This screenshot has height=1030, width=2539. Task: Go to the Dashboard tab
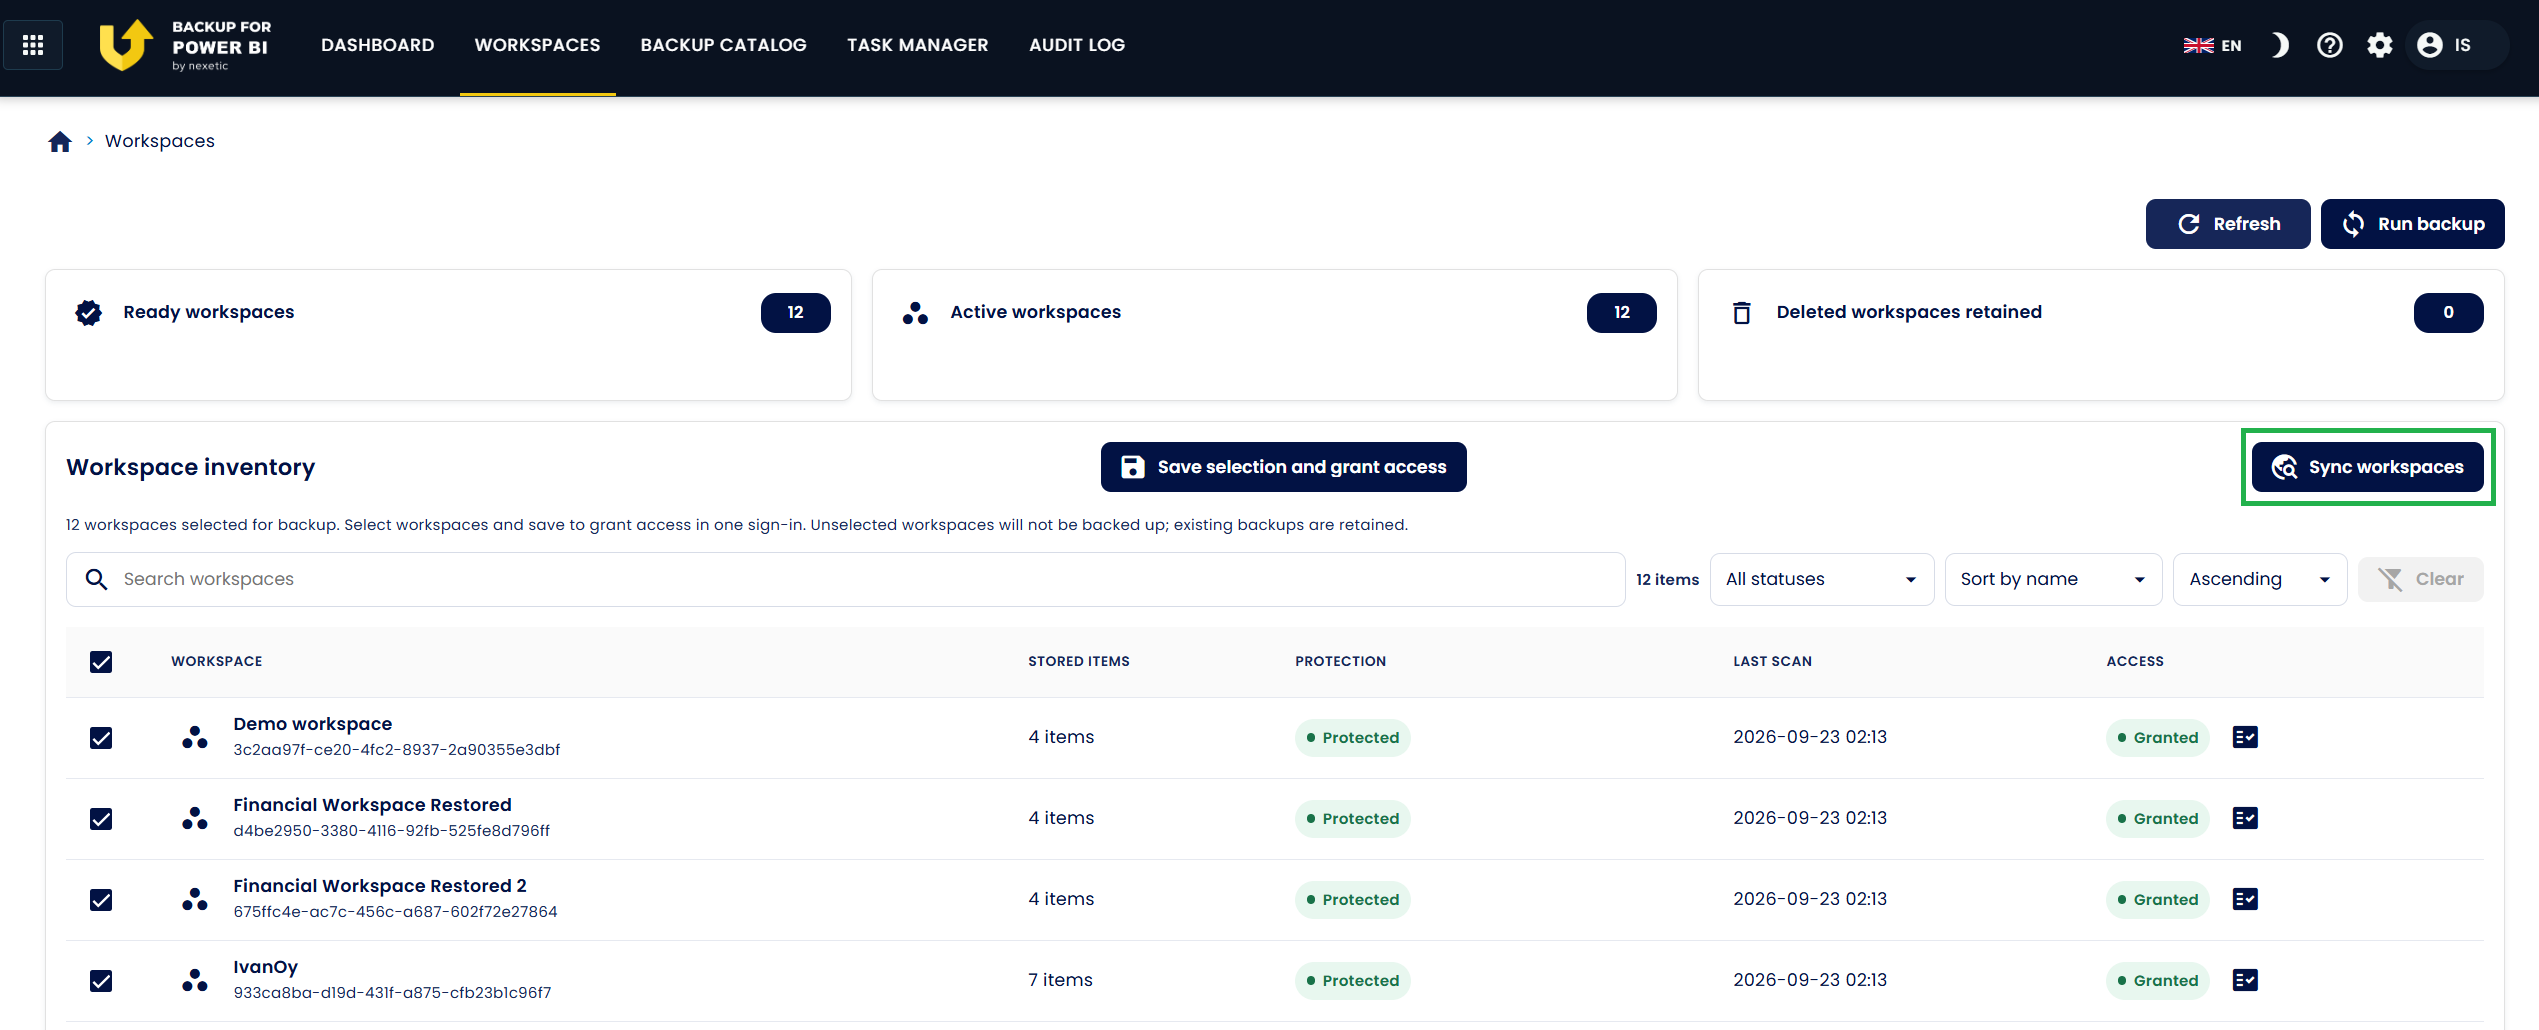point(377,45)
